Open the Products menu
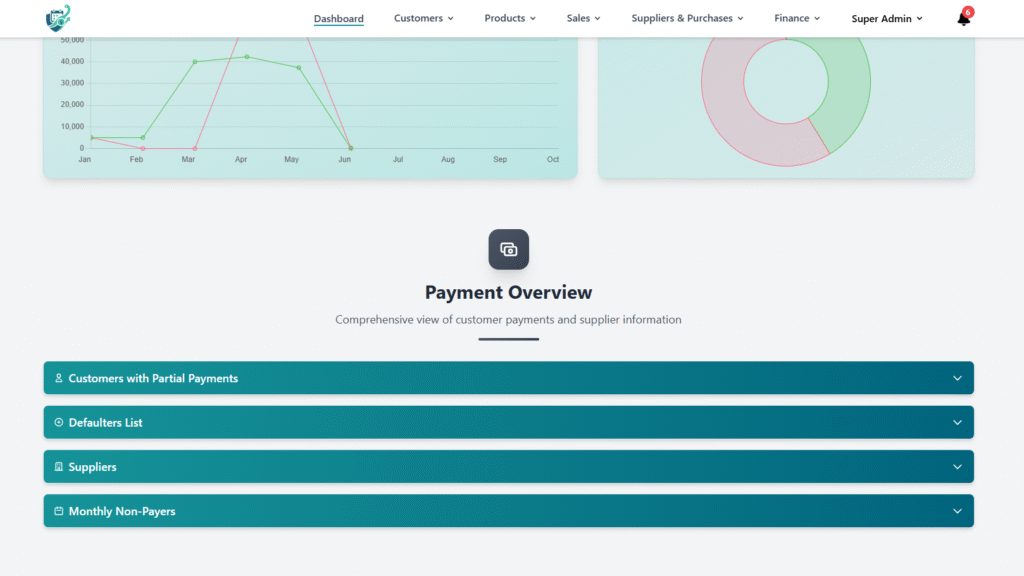The width and height of the screenshot is (1024, 576). click(510, 18)
